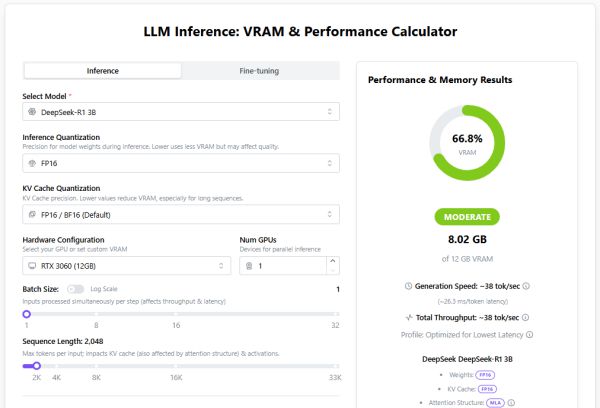600x408 pixels.
Task: Toggle the Log Scale switch
Action: (76, 289)
